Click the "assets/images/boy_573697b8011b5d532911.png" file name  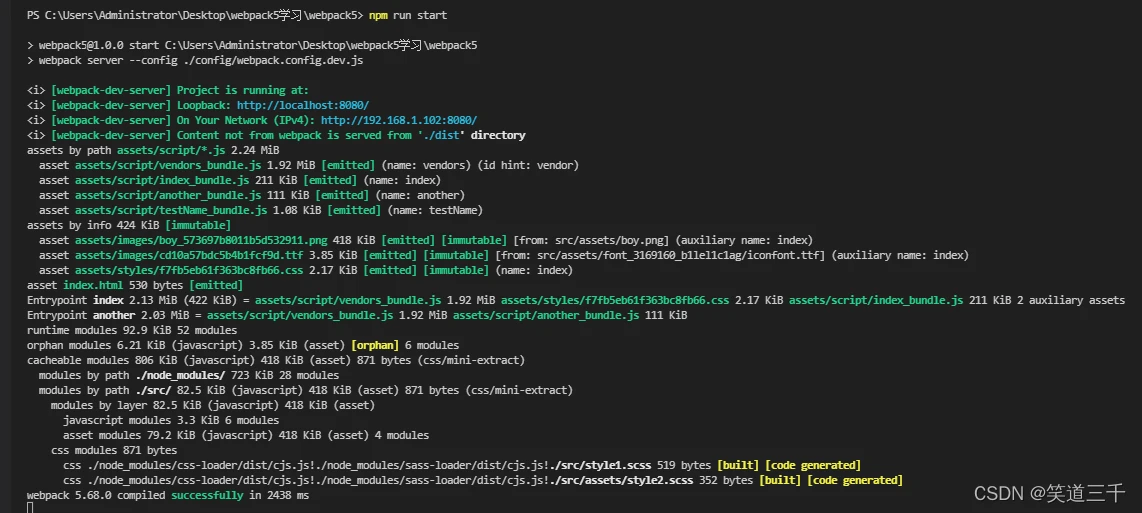201,240
